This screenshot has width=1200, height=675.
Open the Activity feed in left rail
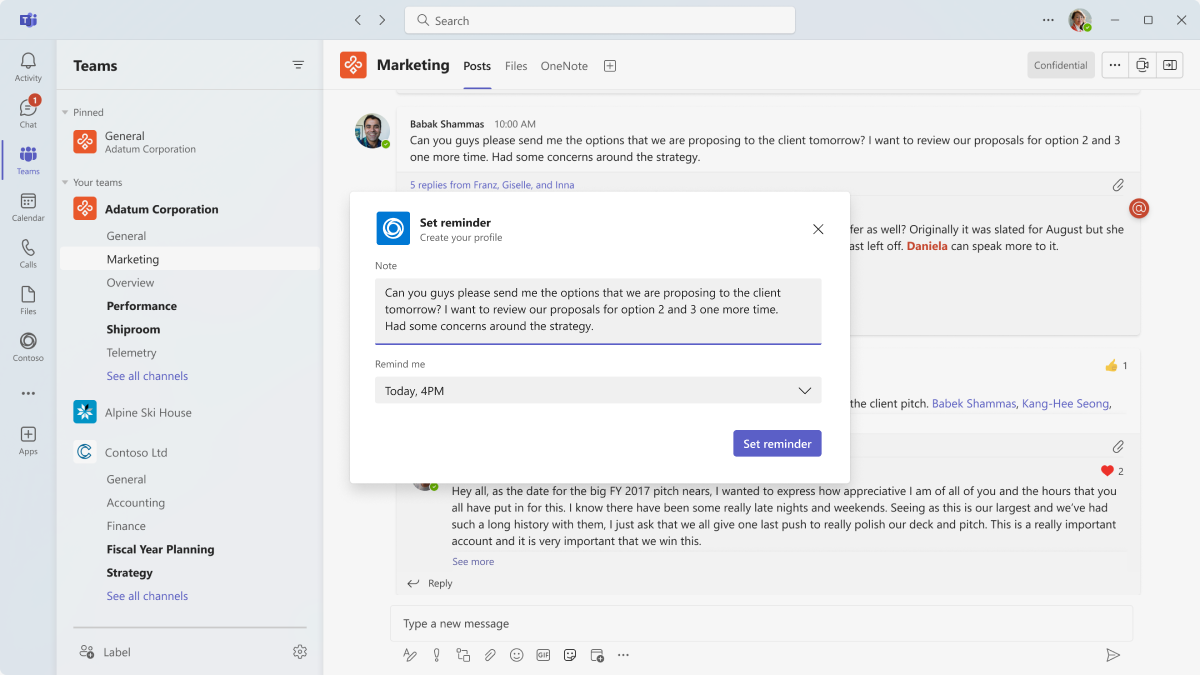click(28, 66)
